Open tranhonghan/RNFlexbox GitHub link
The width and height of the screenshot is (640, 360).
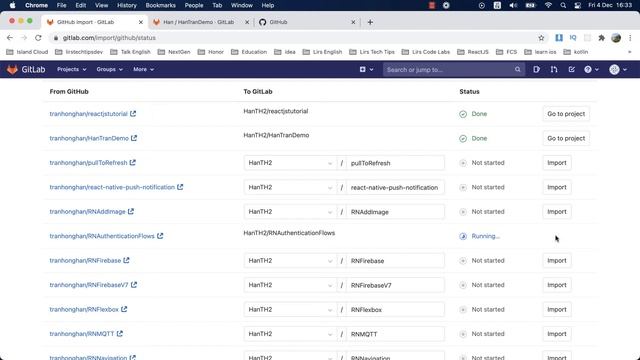(x=84, y=309)
